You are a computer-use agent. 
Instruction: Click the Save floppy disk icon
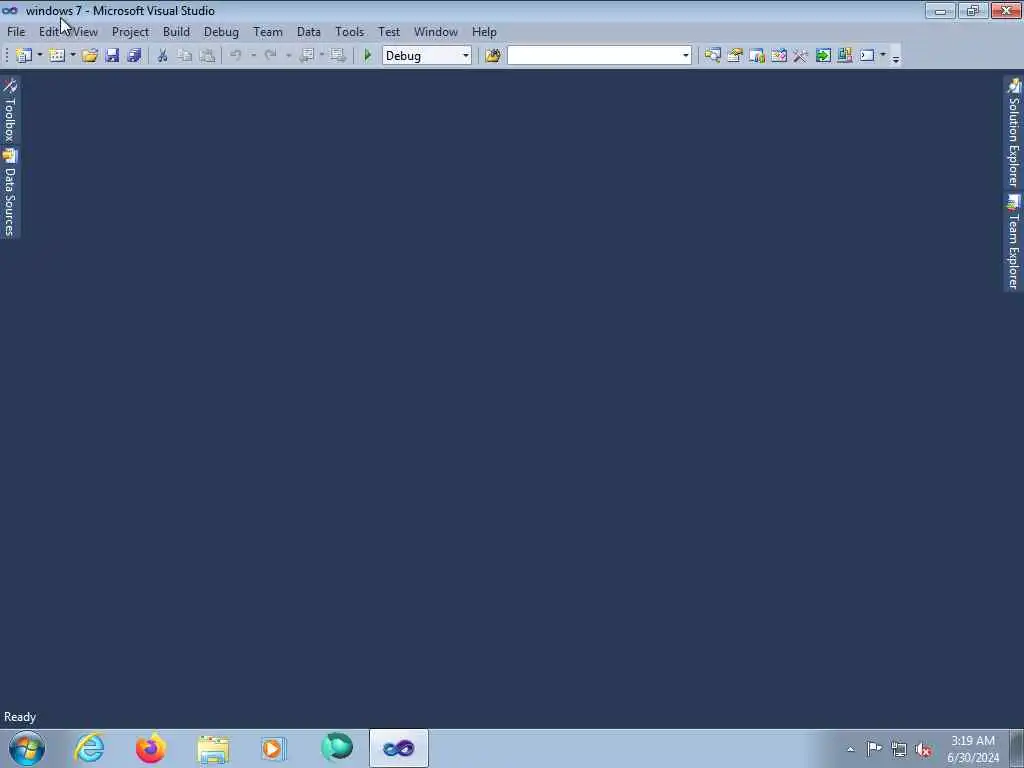[112, 56]
